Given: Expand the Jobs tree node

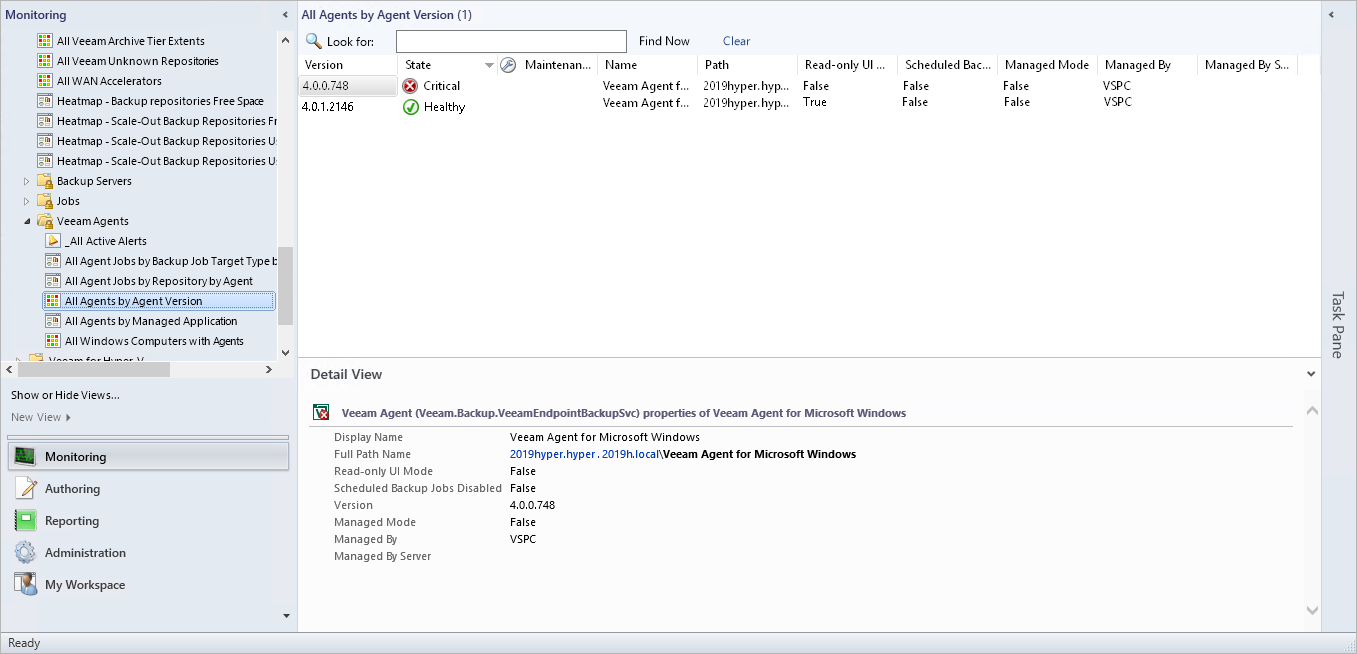Looking at the screenshot, I should tap(27, 201).
